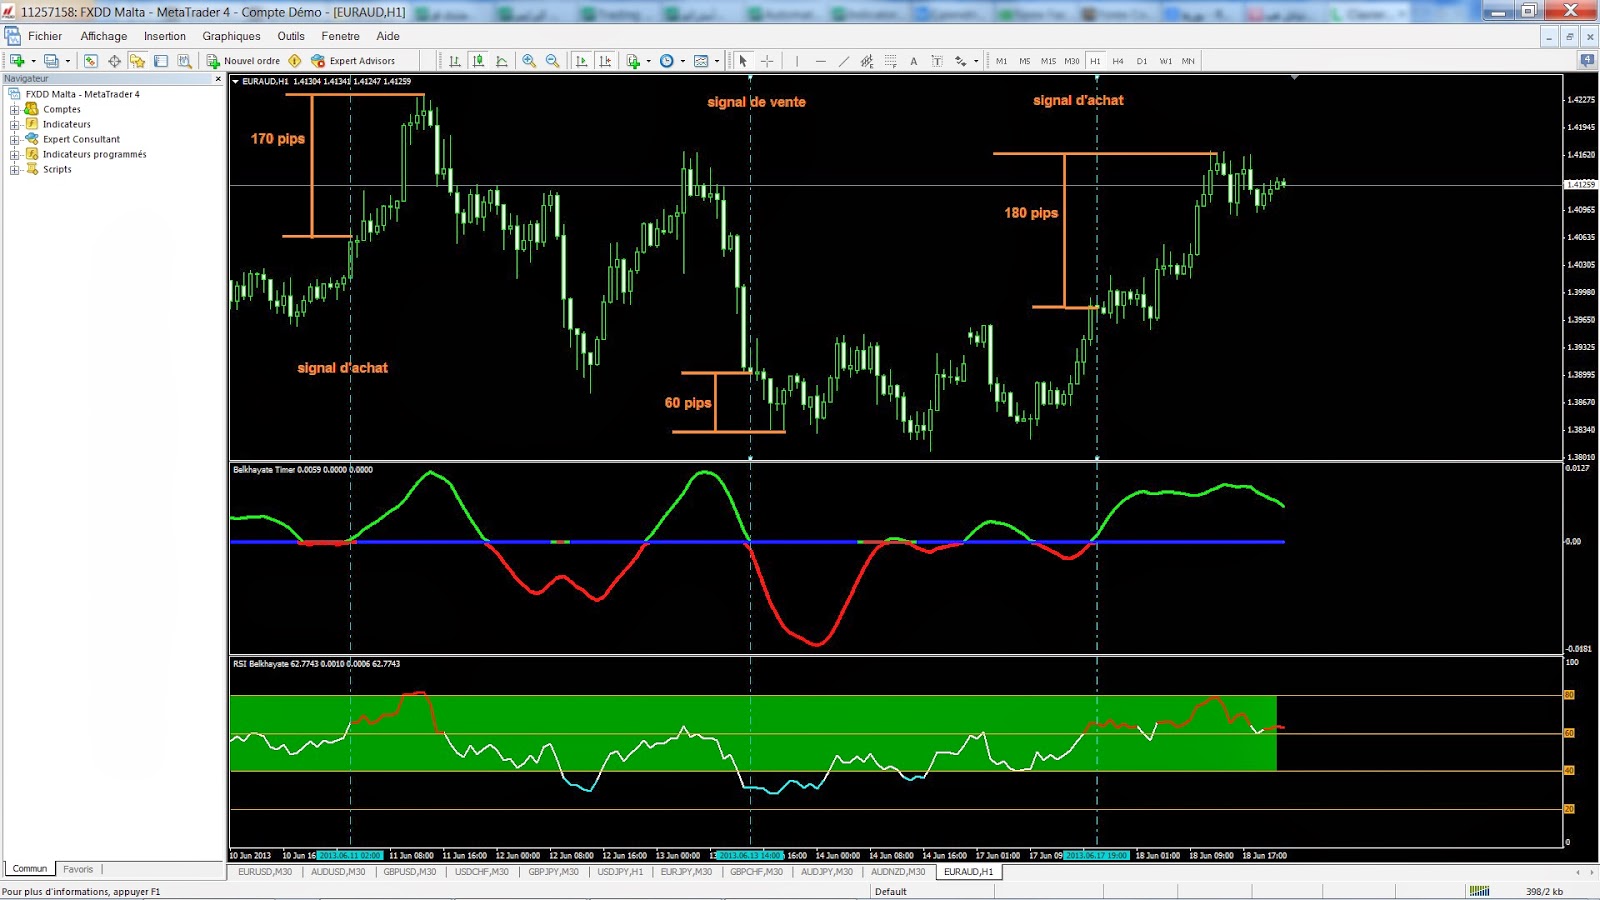Switch timeframe to M15
Viewport: 1600px width, 900px height.
click(1048, 61)
